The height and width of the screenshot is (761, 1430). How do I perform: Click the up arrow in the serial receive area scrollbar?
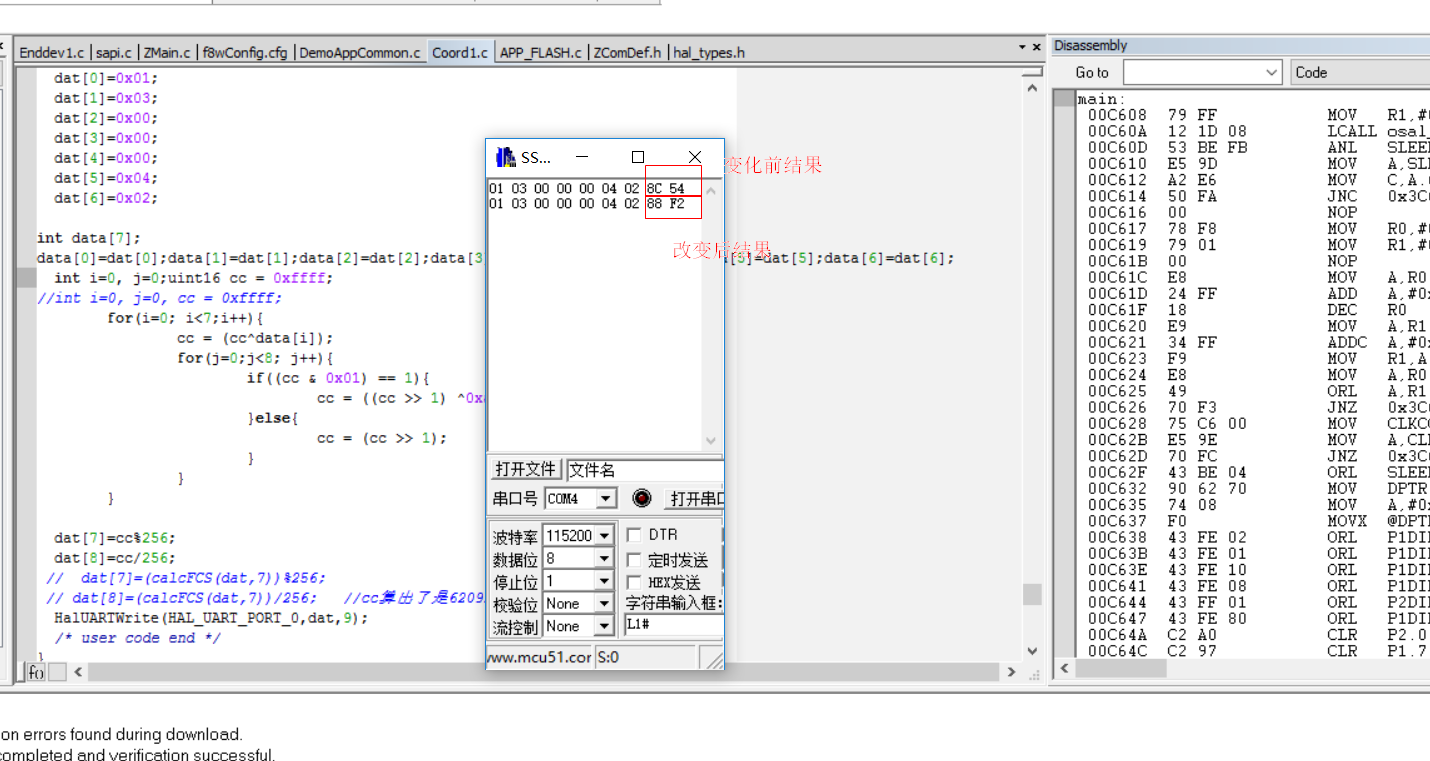coord(711,189)
